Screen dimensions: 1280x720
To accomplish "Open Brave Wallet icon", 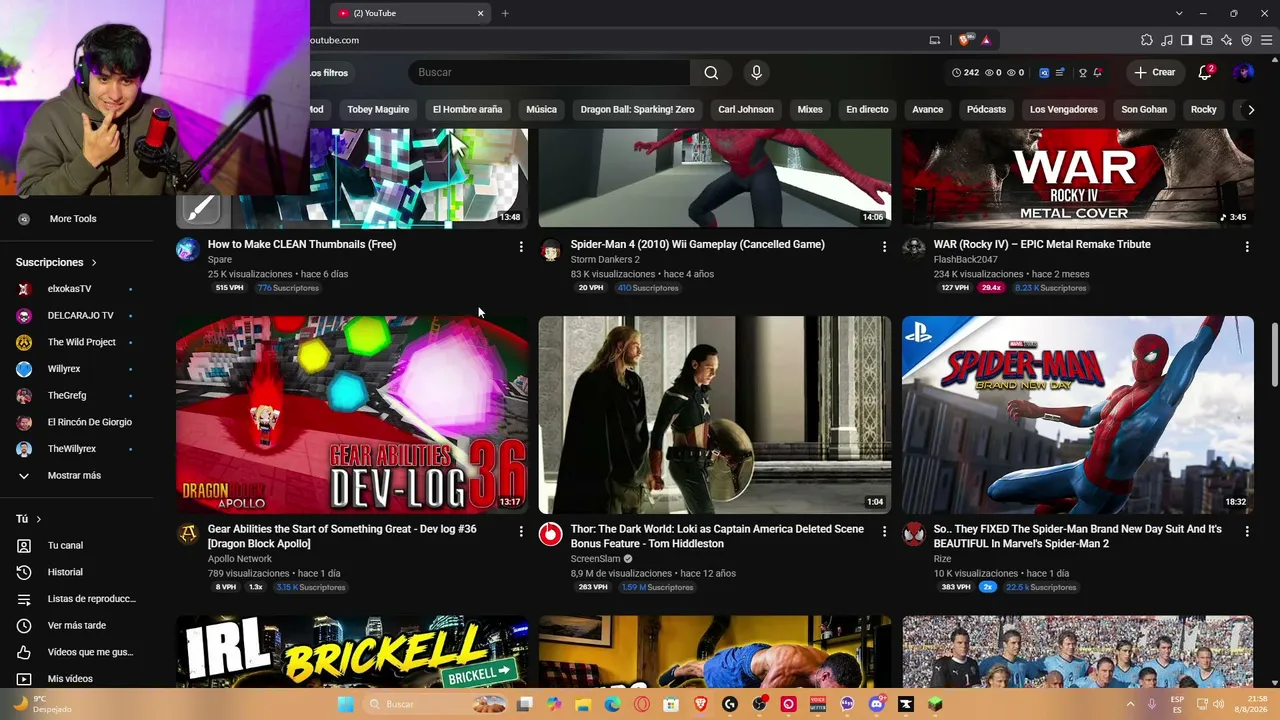I will click(x=1206, y=40).
